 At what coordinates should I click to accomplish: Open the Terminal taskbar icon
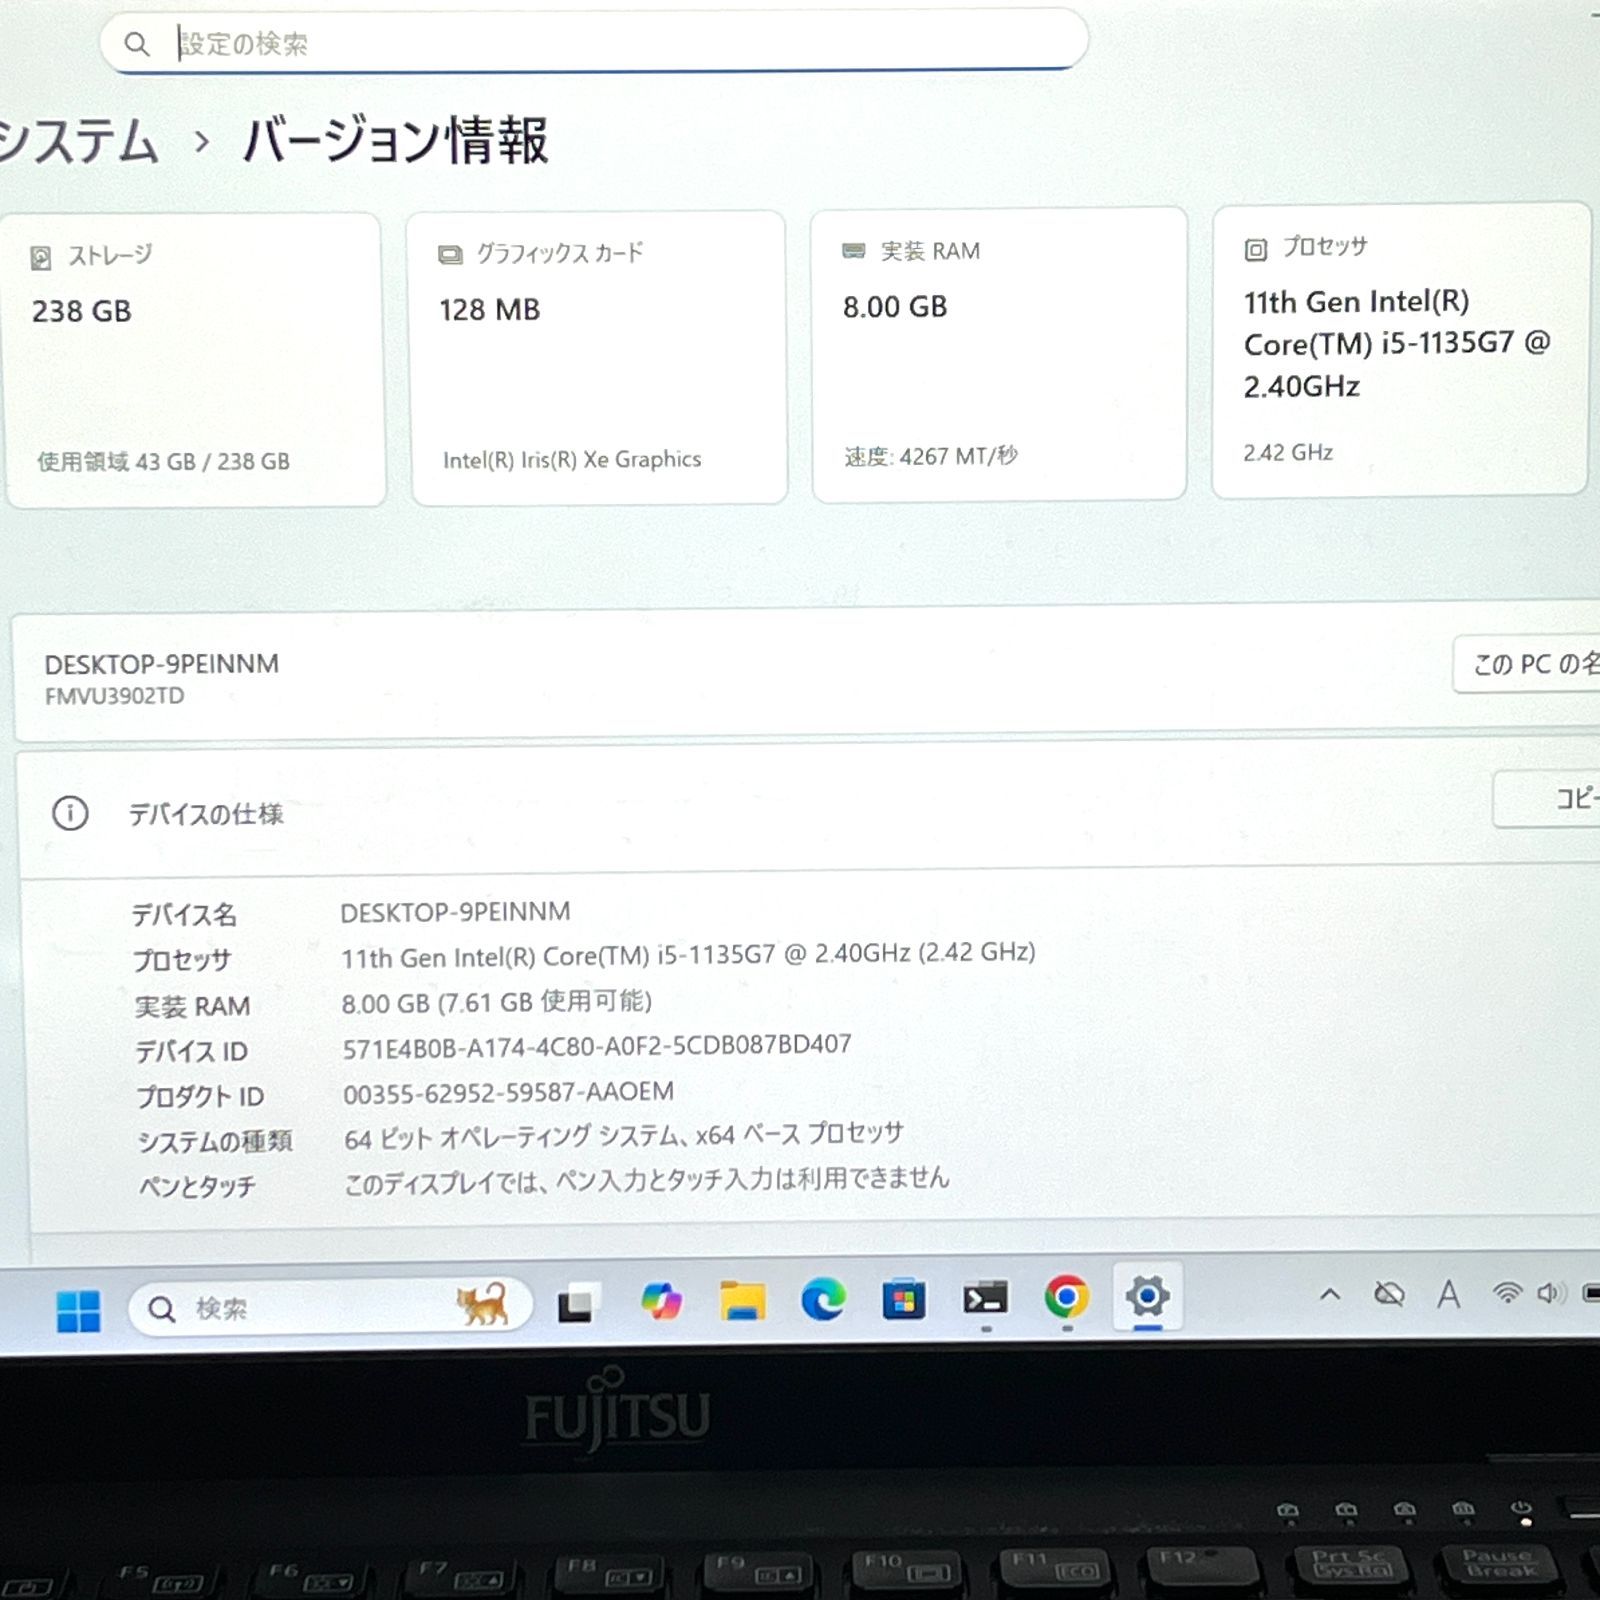click(x=985, y=1298)
